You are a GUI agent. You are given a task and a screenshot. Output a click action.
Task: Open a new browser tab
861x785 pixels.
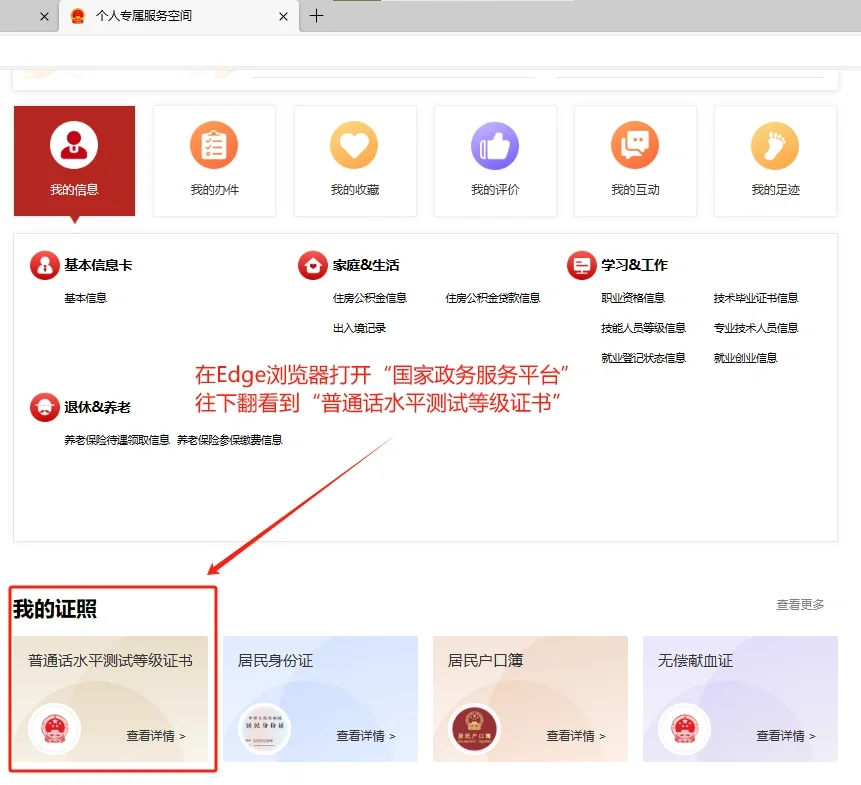pyautogui.click(x=316, y=16)
